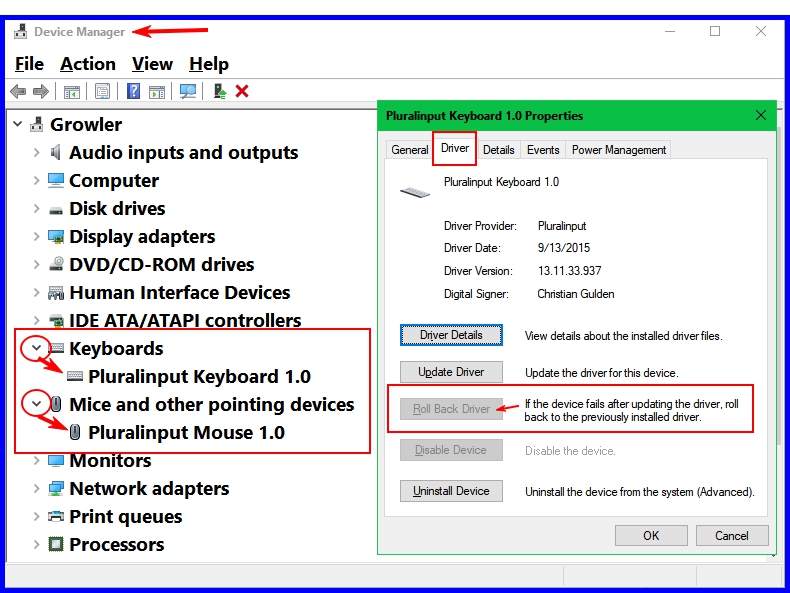Click the Growler computer root icon
Screen dimensions: 790x593
[36, 124]
